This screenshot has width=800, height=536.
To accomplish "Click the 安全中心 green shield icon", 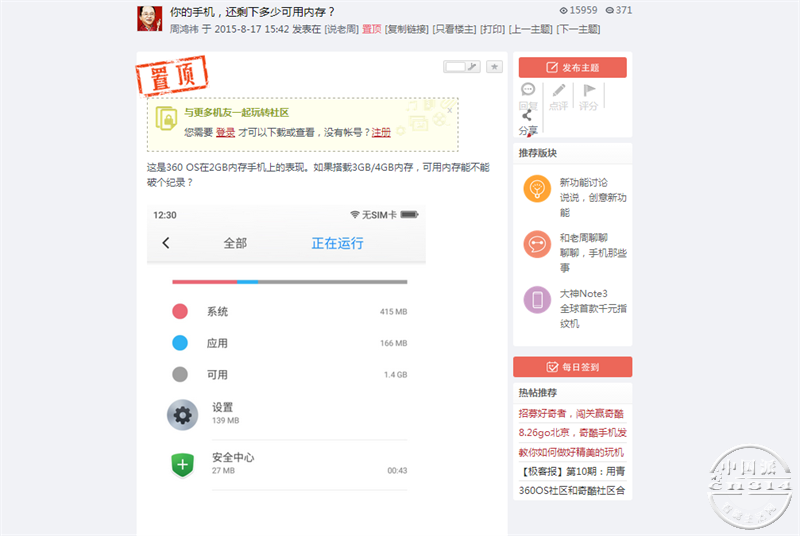I will 182,465.
